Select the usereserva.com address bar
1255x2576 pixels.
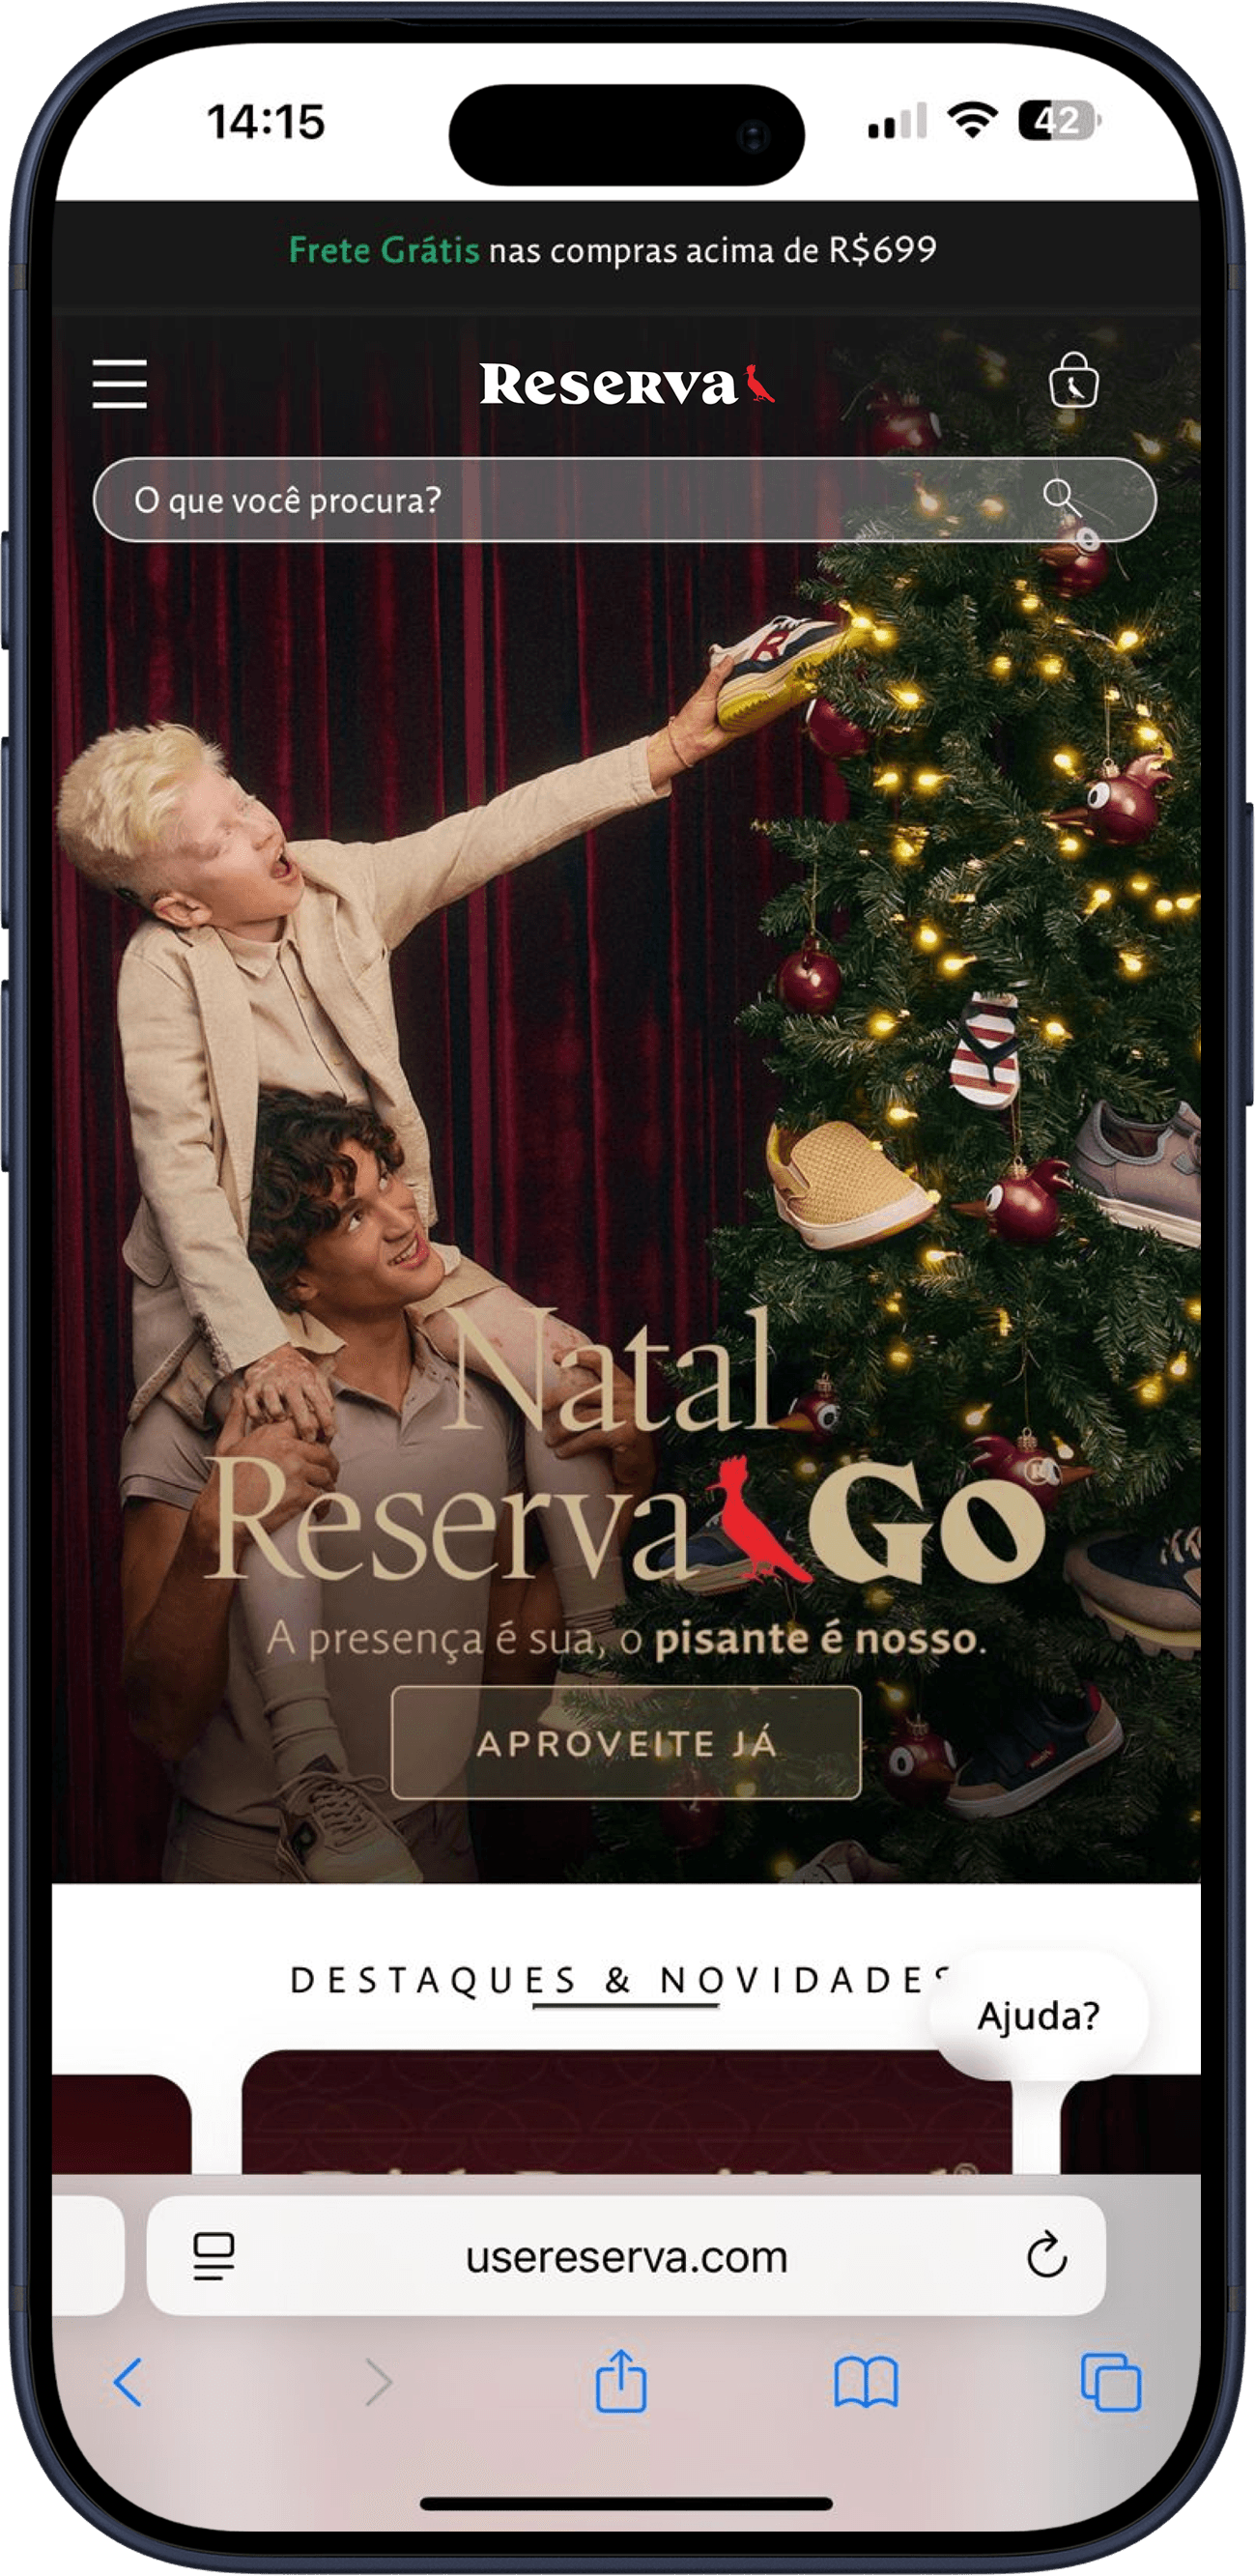click(626, 2256)
